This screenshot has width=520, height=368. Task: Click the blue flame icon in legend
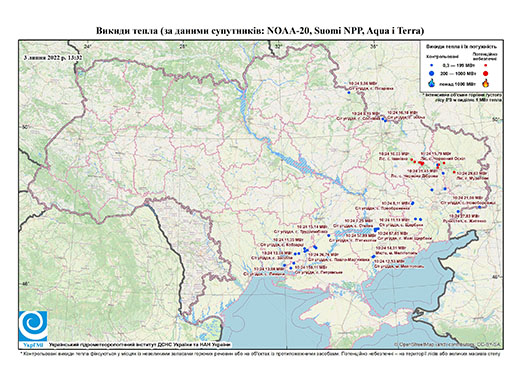click(x=432, y=83)
